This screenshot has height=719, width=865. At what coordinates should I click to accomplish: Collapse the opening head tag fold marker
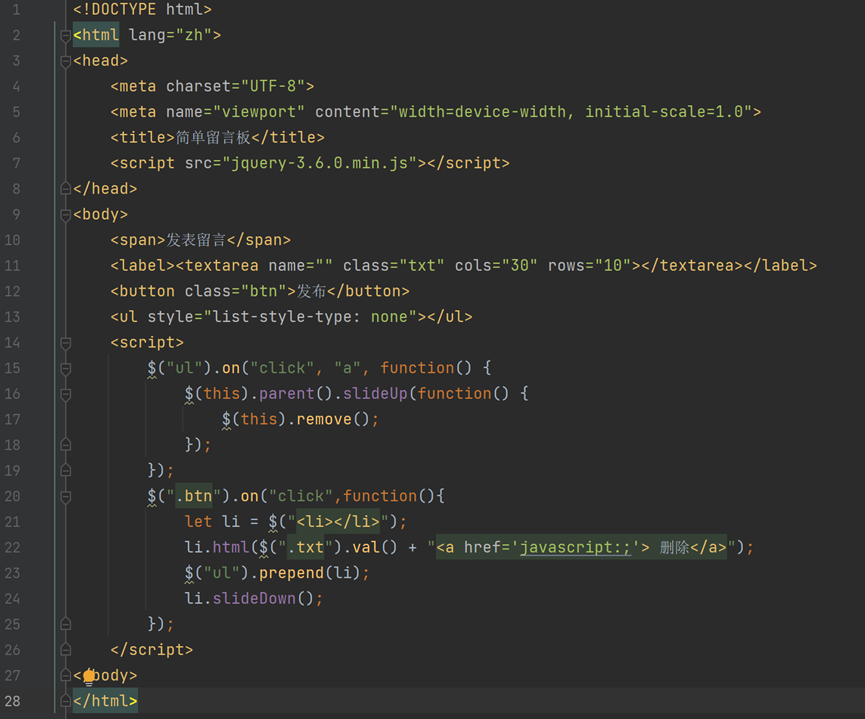tap(65, 61)
